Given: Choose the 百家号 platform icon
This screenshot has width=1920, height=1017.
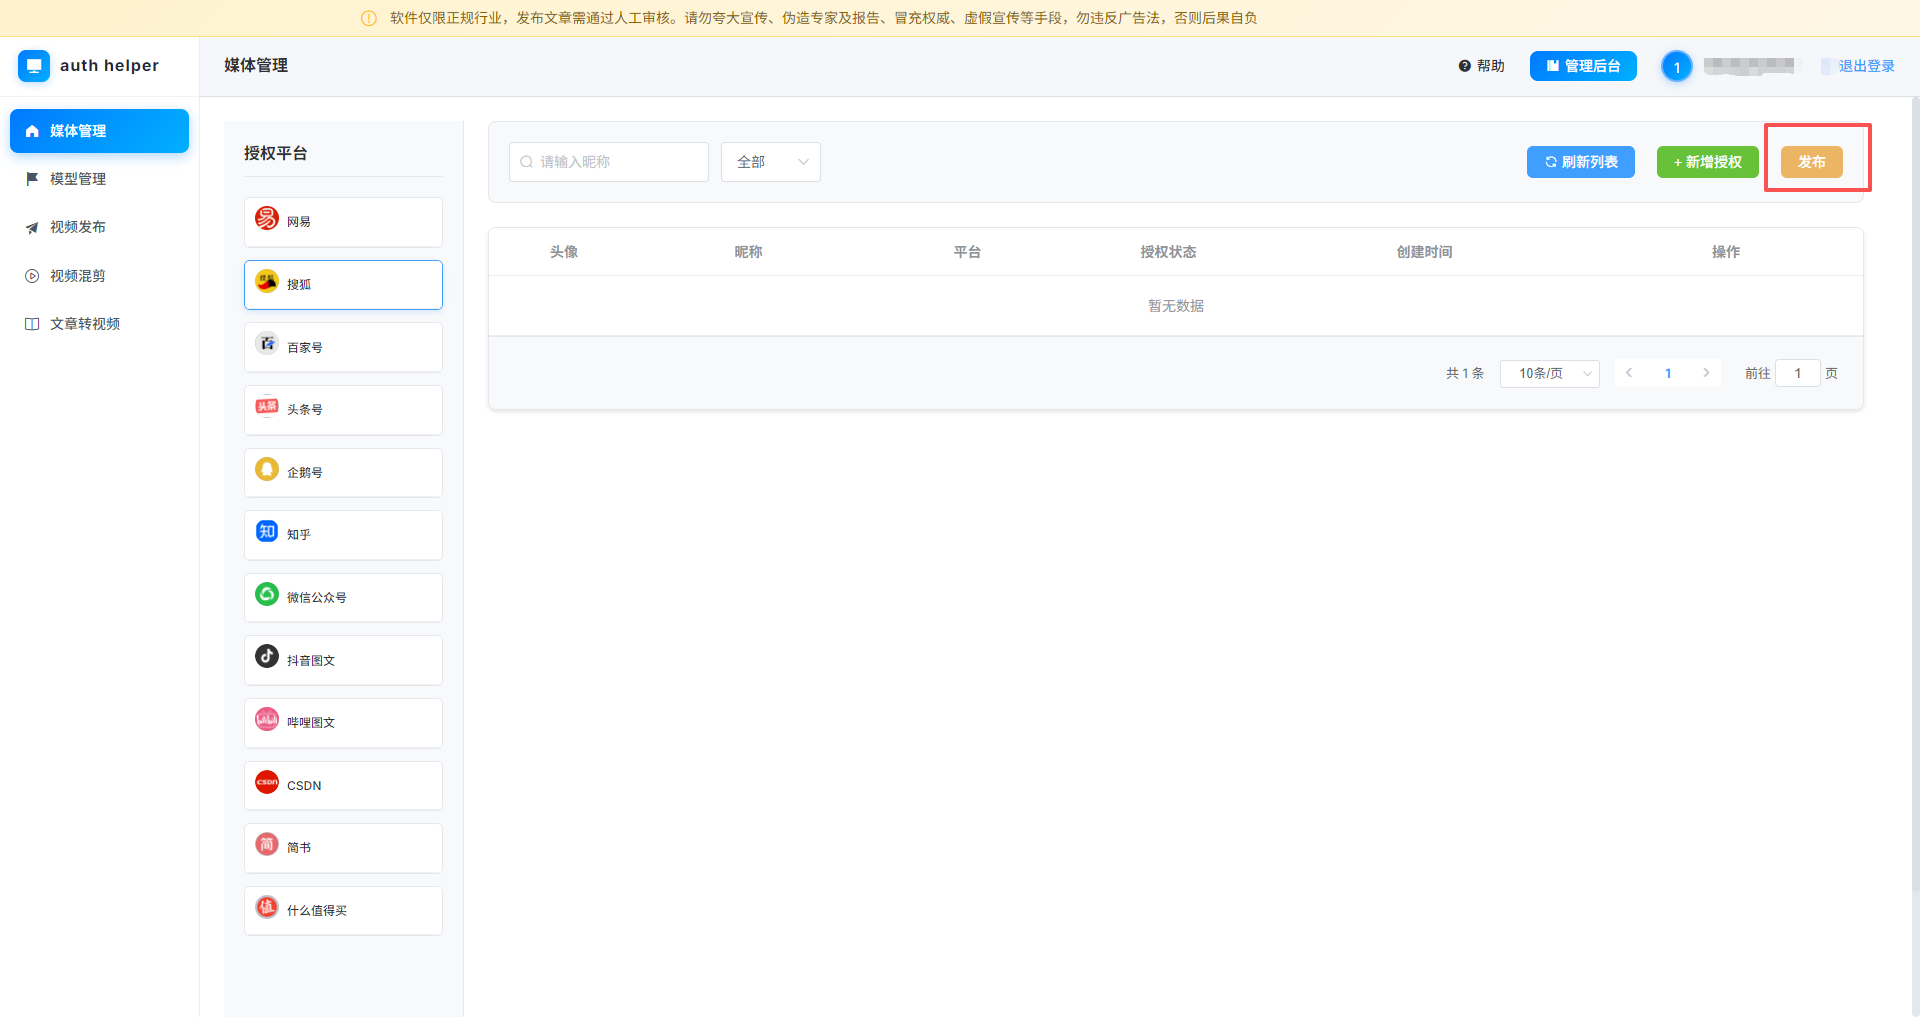Looking at the screenshot, I should [x=267, y=344].
